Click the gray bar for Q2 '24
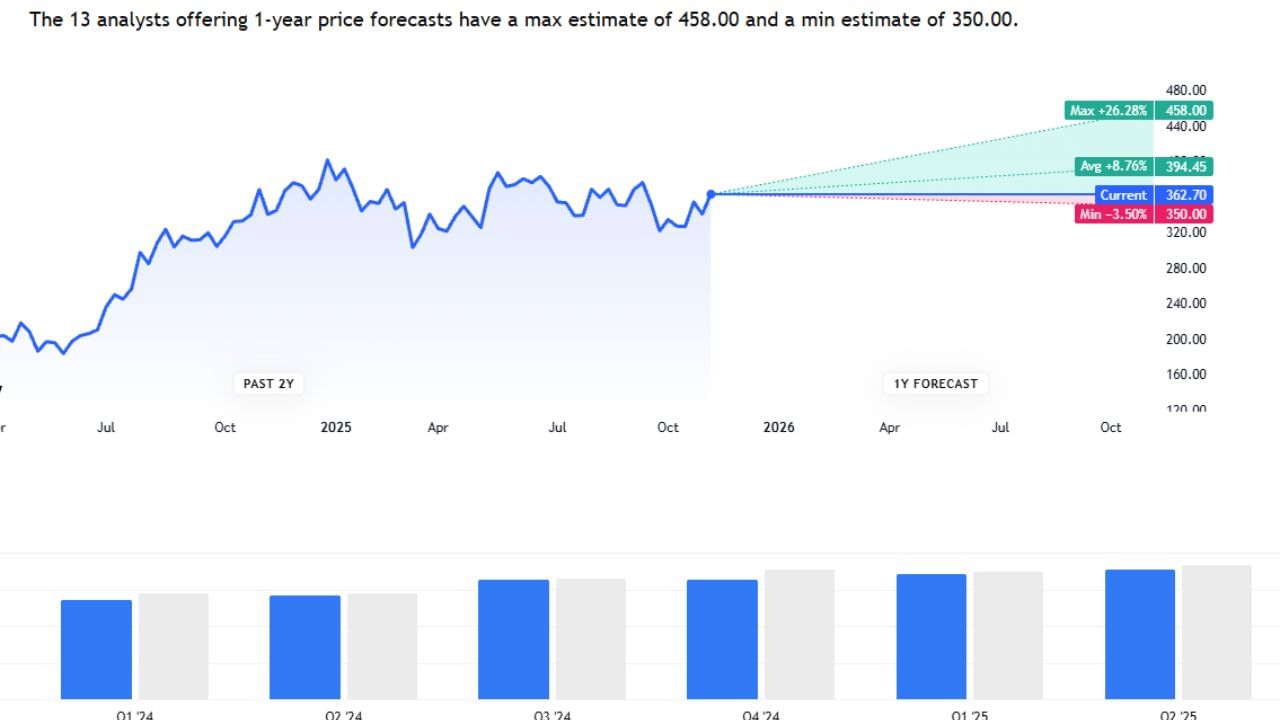This screenshot has height=720, width=1280. [382, 647]
